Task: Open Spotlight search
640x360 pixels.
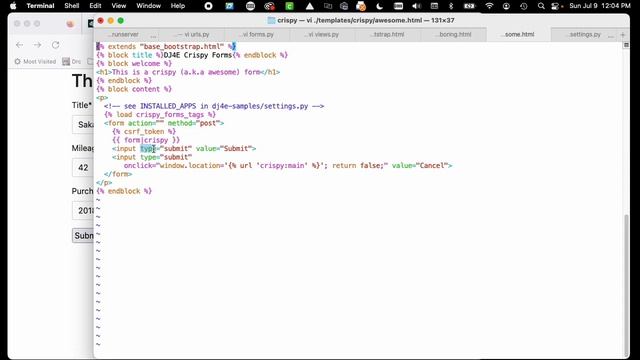Action: pos(541,6)
